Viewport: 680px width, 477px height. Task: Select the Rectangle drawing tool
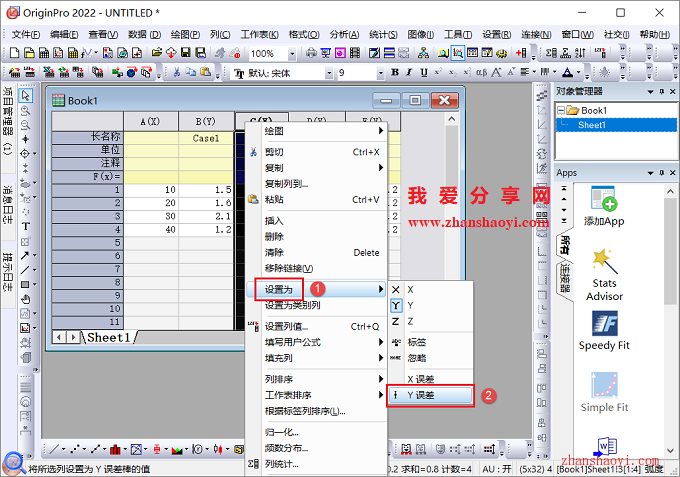pyautogui.click(x=25, y=284)
